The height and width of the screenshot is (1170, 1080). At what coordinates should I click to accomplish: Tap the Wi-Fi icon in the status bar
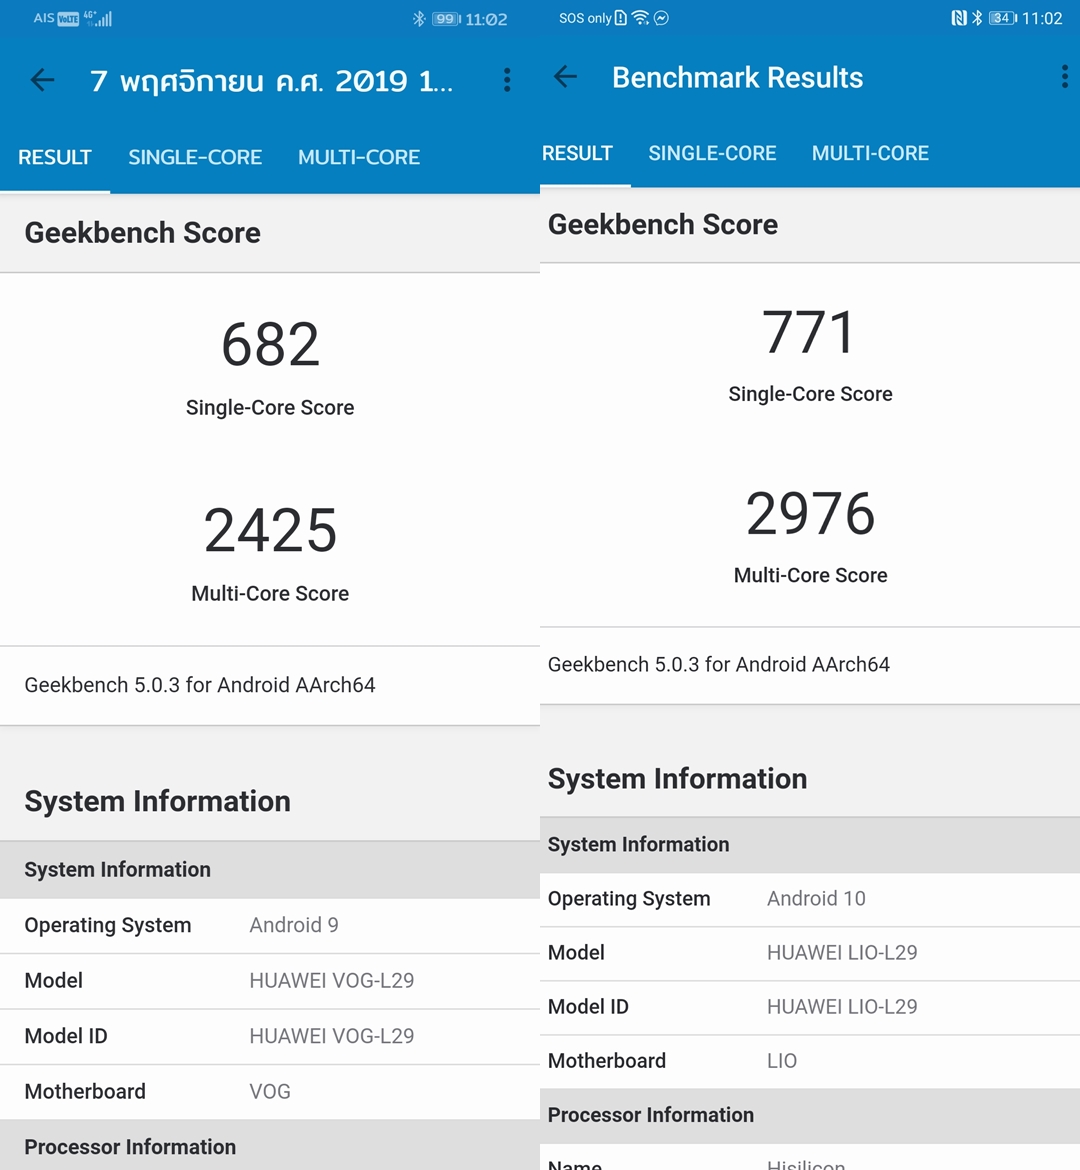coord(640,18)
